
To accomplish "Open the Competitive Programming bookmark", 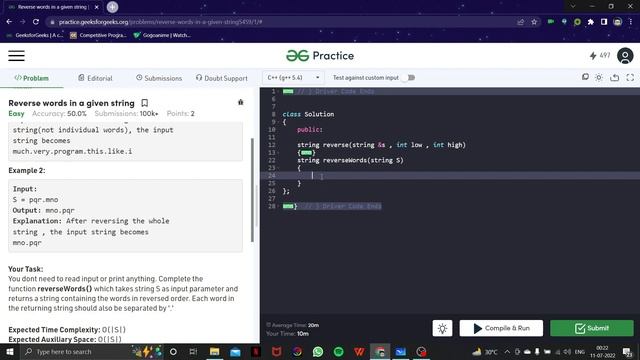I will pyautogui.click(x=98, y=36).
